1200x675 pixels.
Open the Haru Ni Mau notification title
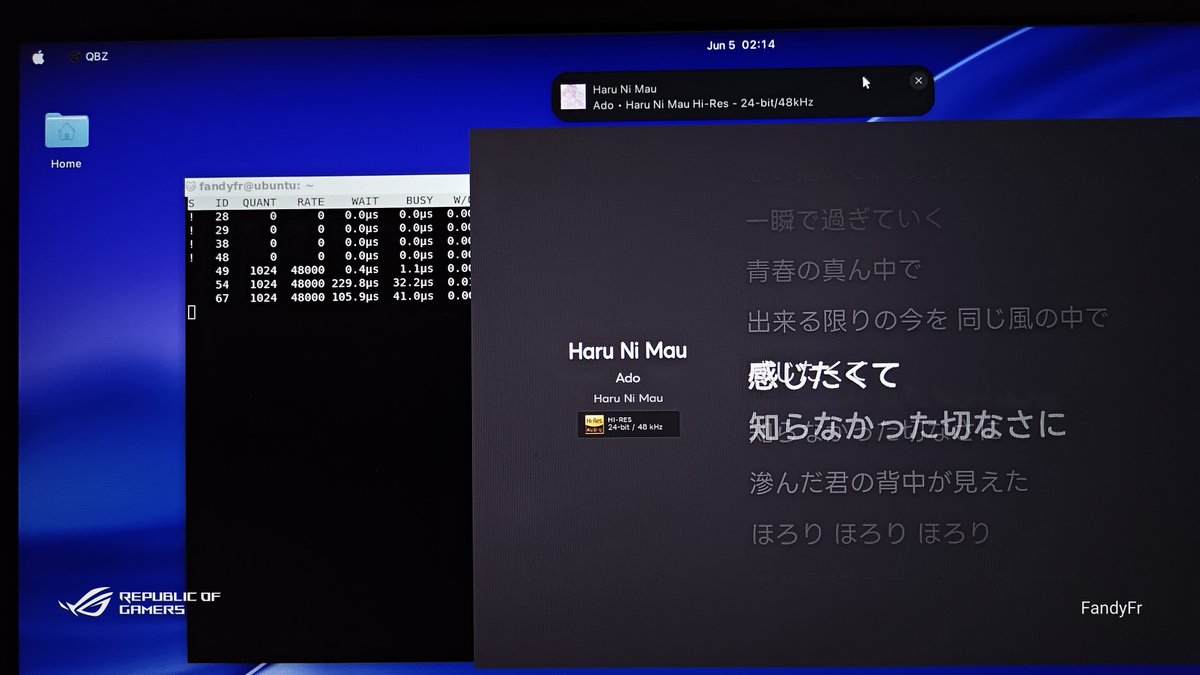pos(625,89)
